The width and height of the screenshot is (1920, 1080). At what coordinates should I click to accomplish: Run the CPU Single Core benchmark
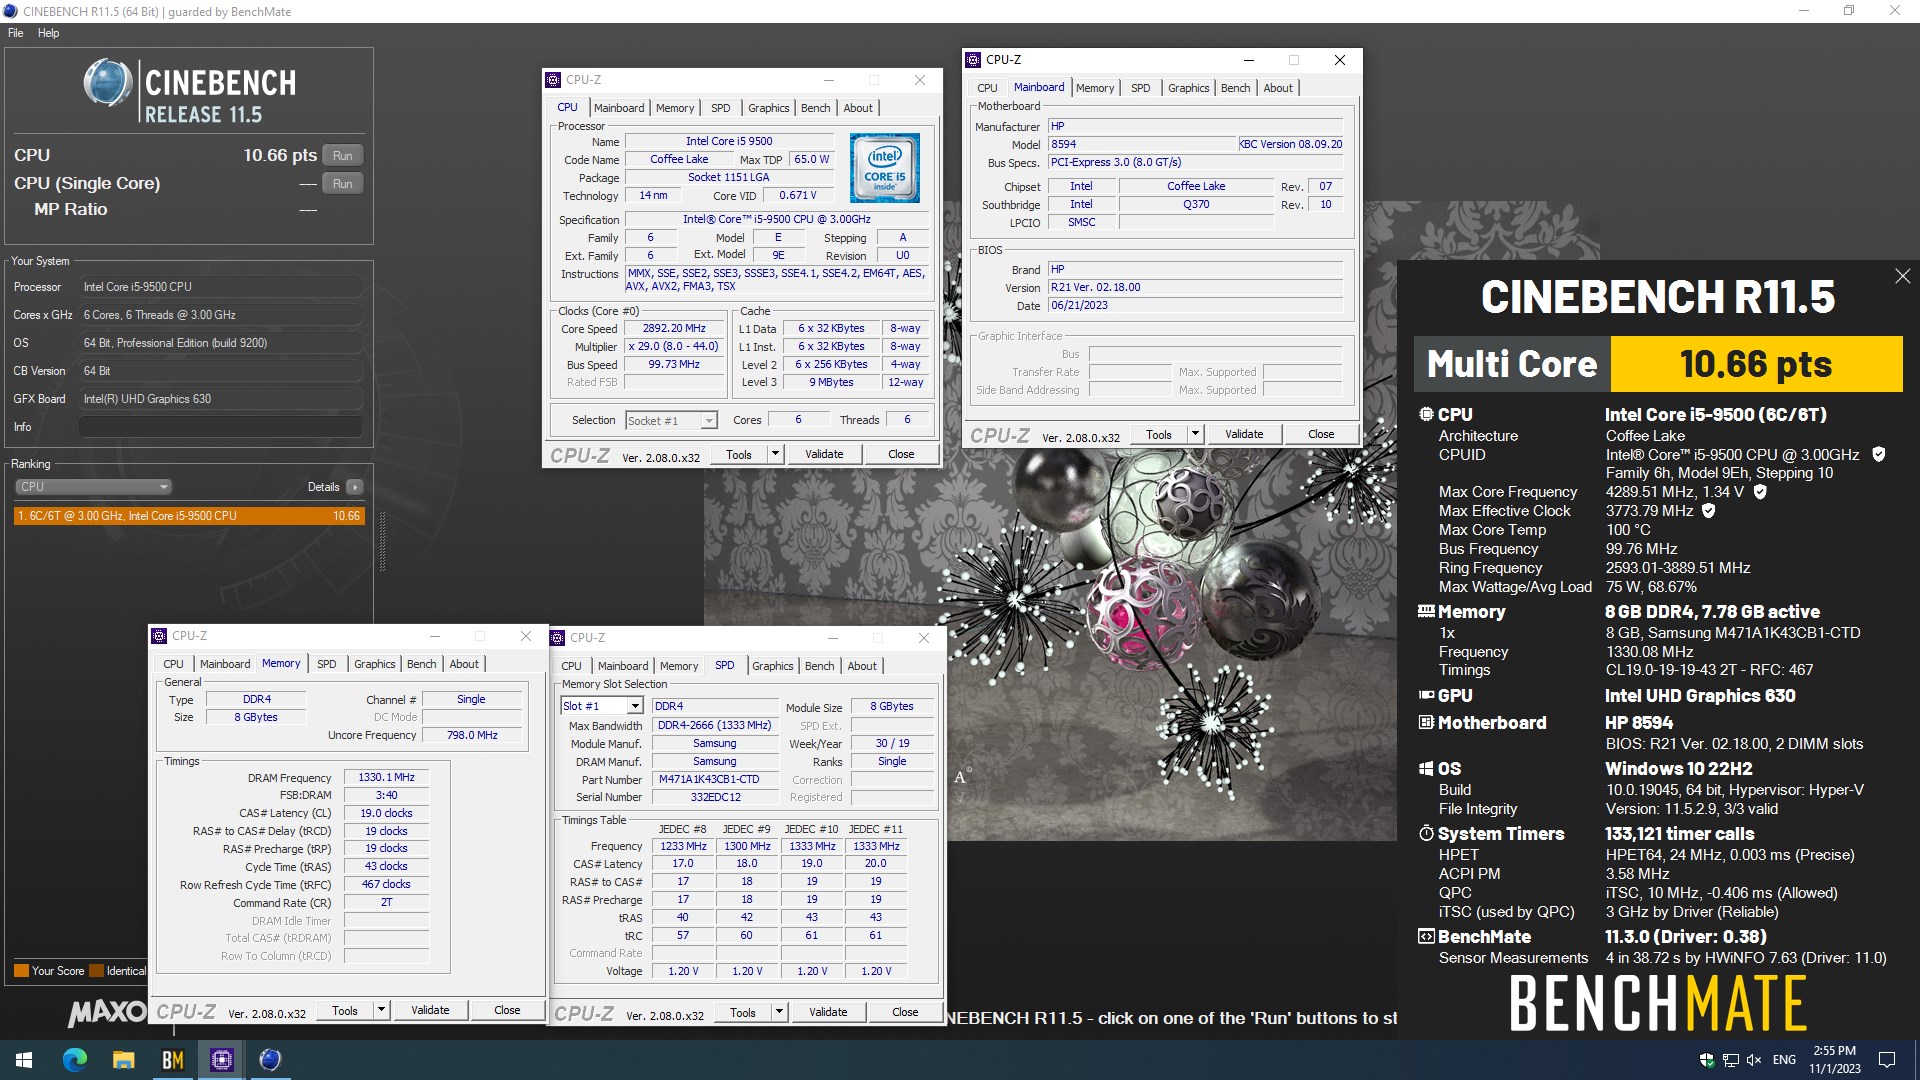pyautogui.click(x=343, y=184)
